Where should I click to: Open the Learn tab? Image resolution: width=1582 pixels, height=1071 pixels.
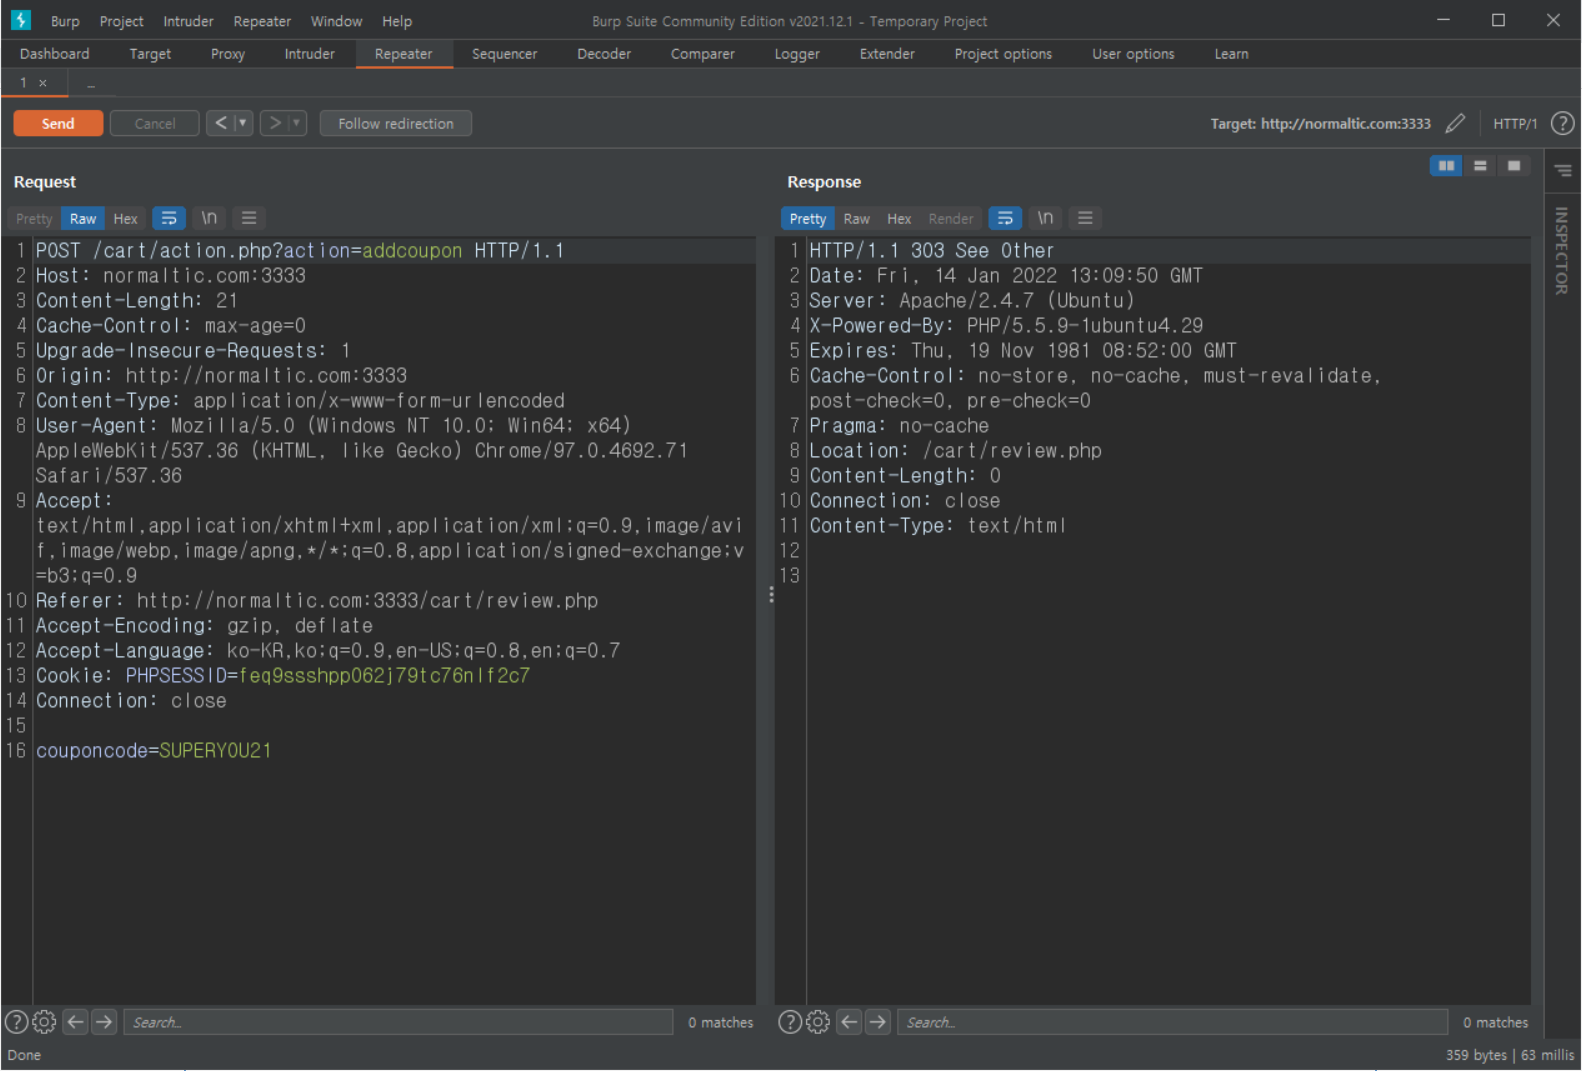tap(1231, 54)
